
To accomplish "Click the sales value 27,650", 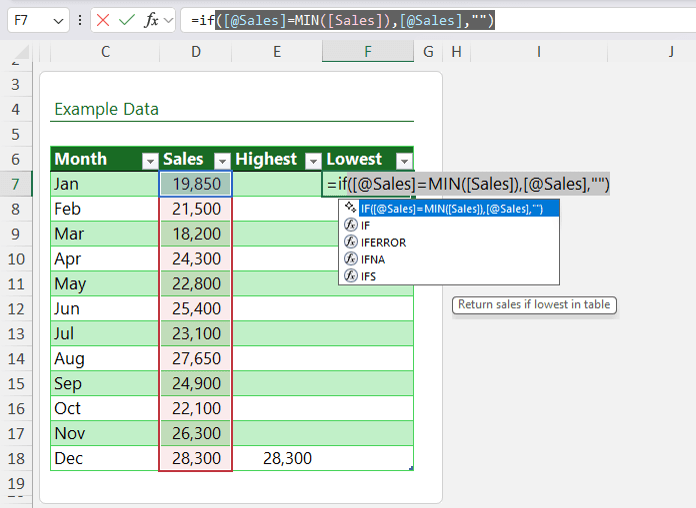I will coord(196,358).
